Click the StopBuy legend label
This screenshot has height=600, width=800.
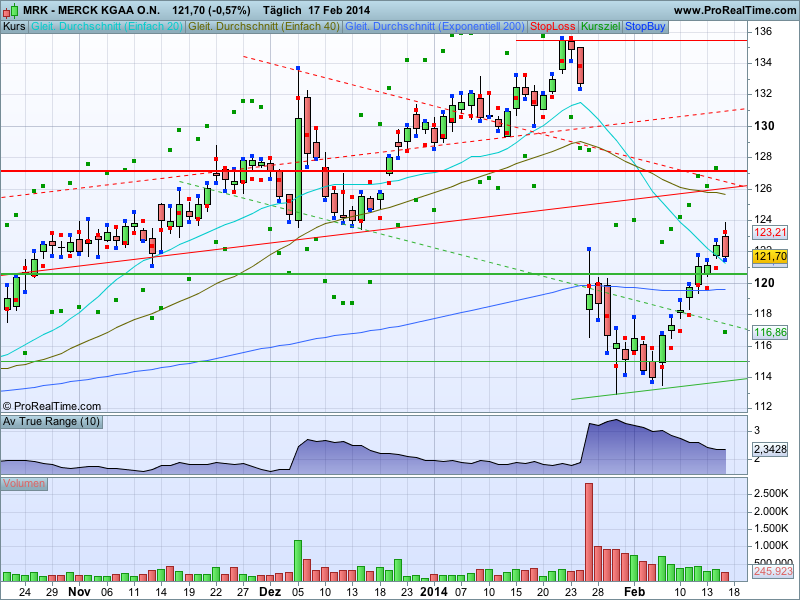[x=645, y=27]
